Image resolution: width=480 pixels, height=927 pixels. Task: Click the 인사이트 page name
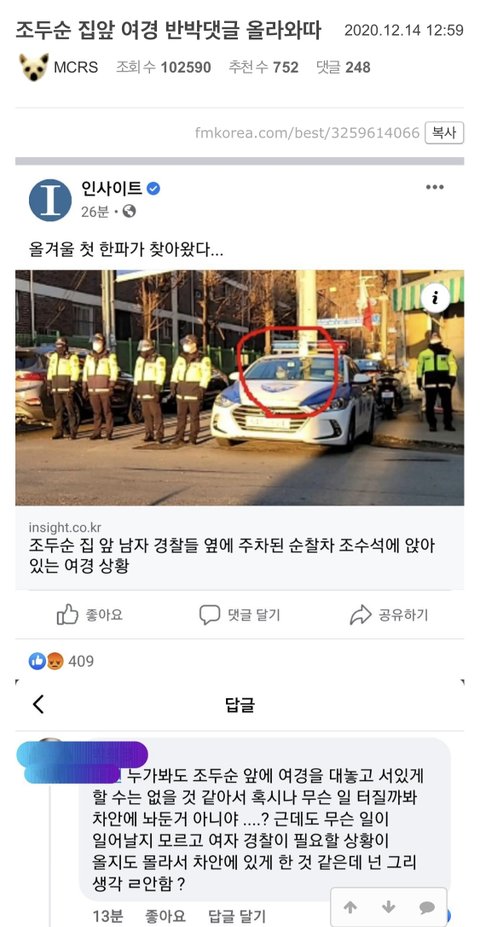[112, 189]
